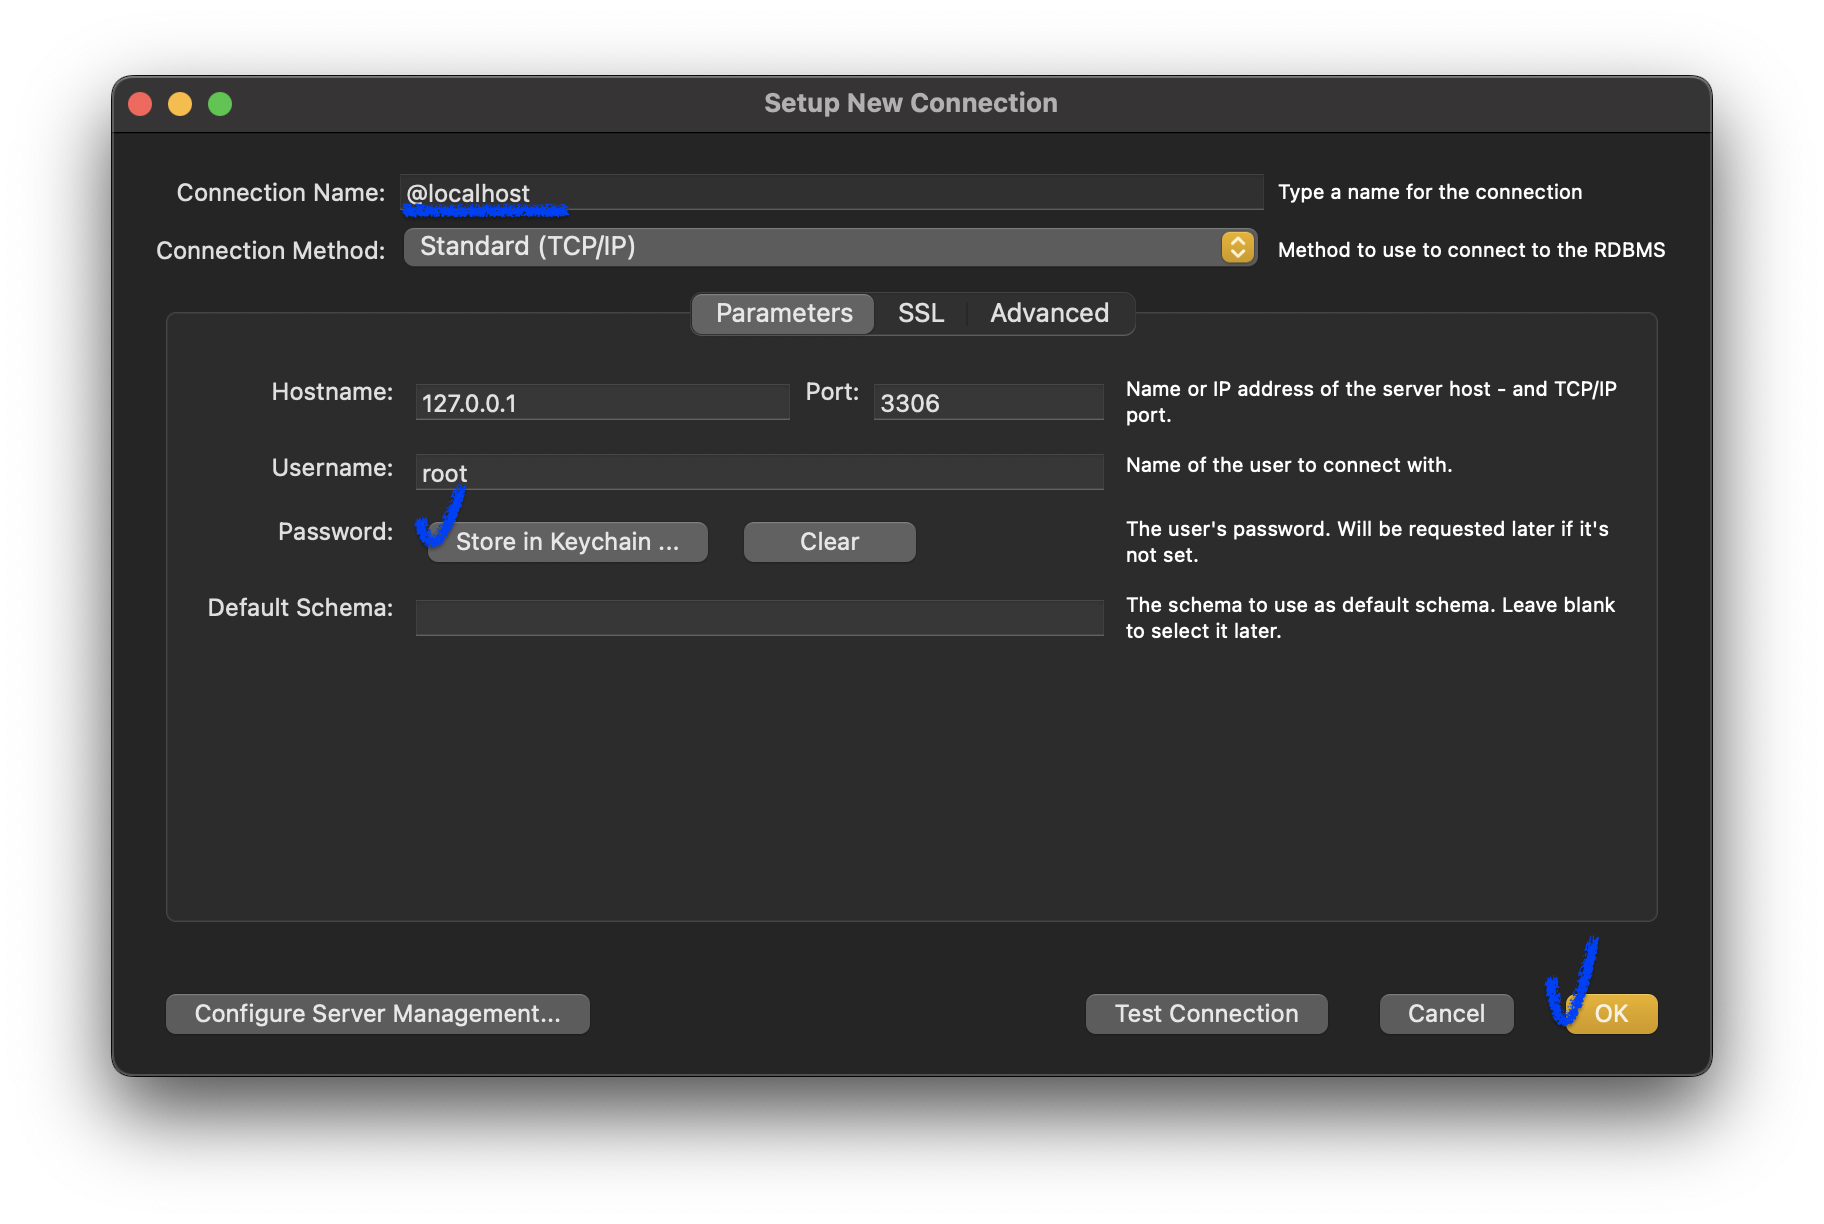
Task: Open Configure Server Management
Action: [377, 1014]
